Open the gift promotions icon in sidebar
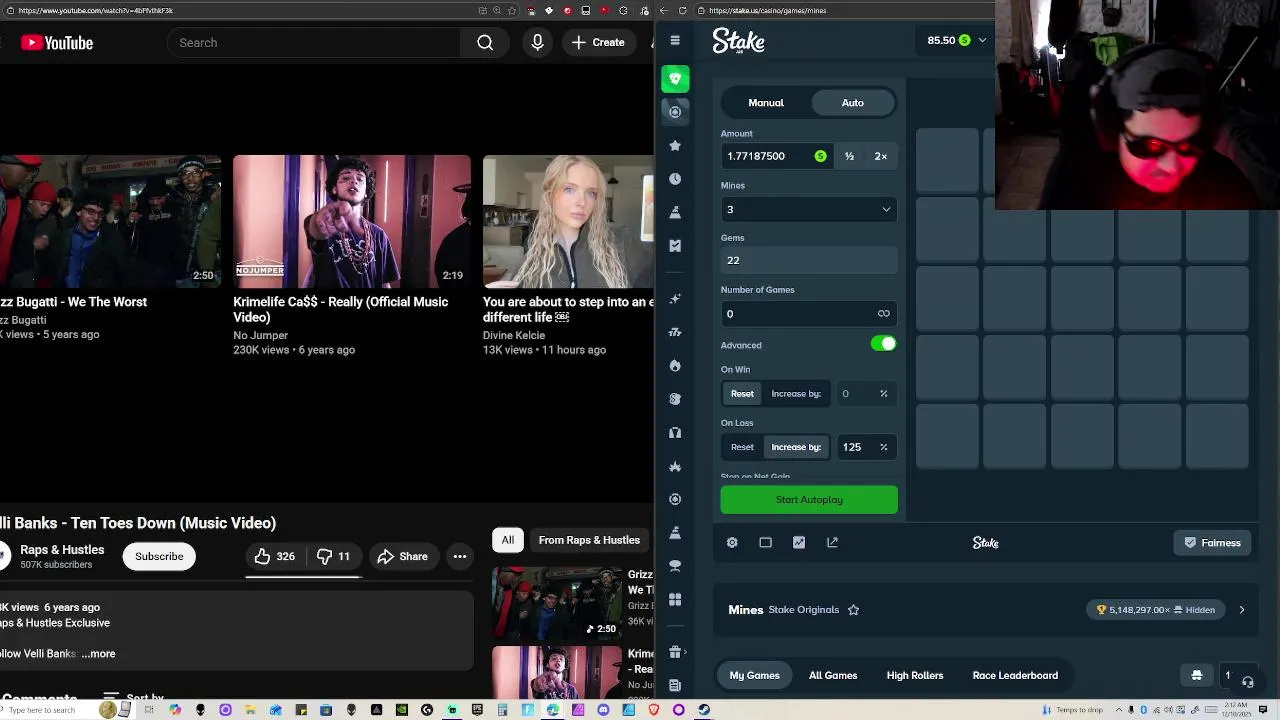The image size is (1280, 720). (x=675, y=652)
